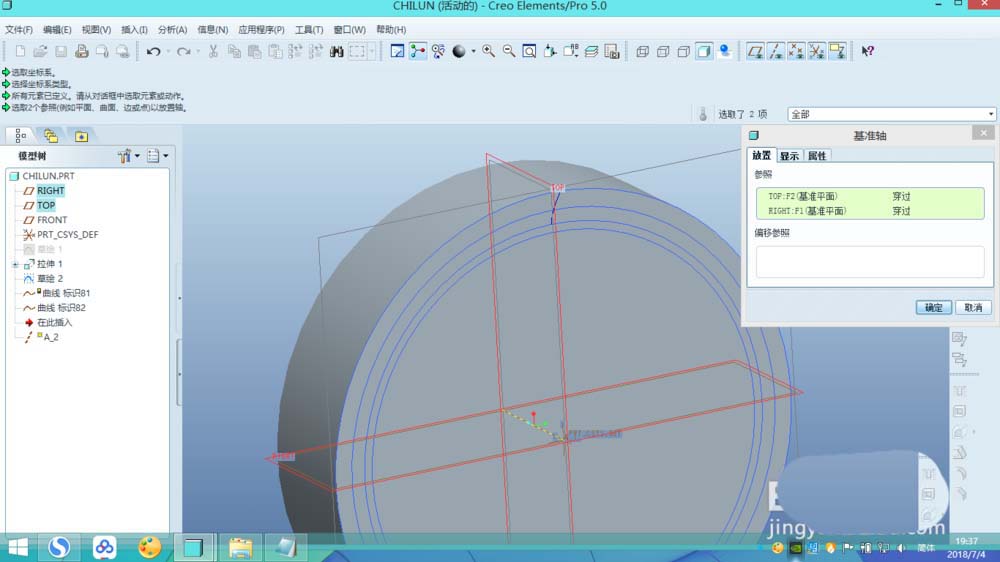Click the appearance gallery sphere icon
Screen dimensions: 1000x562
click(x=459, y=51)
